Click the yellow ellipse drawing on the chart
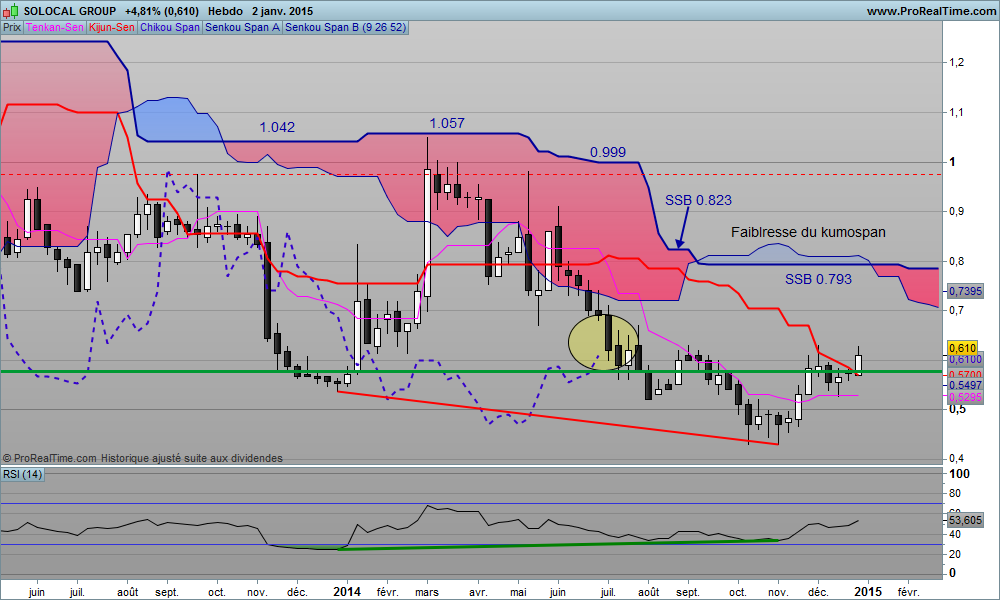The height and width of the screenshot is (600, 1000). coord(603,342)
